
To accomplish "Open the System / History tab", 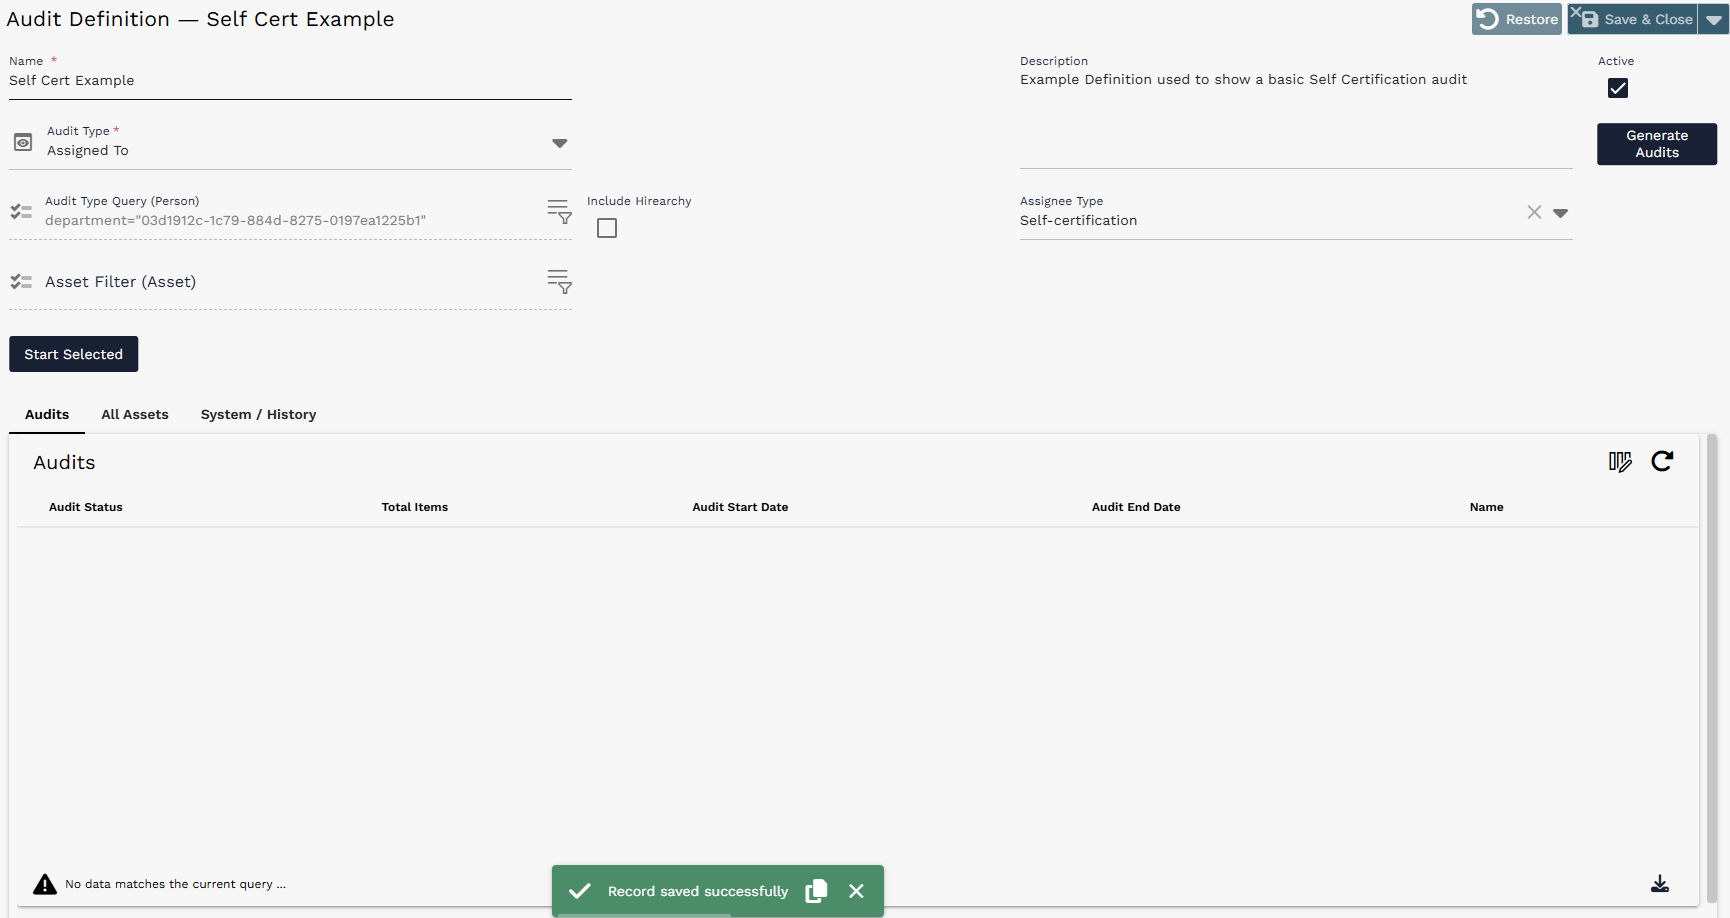I will [x=258, y=414].
